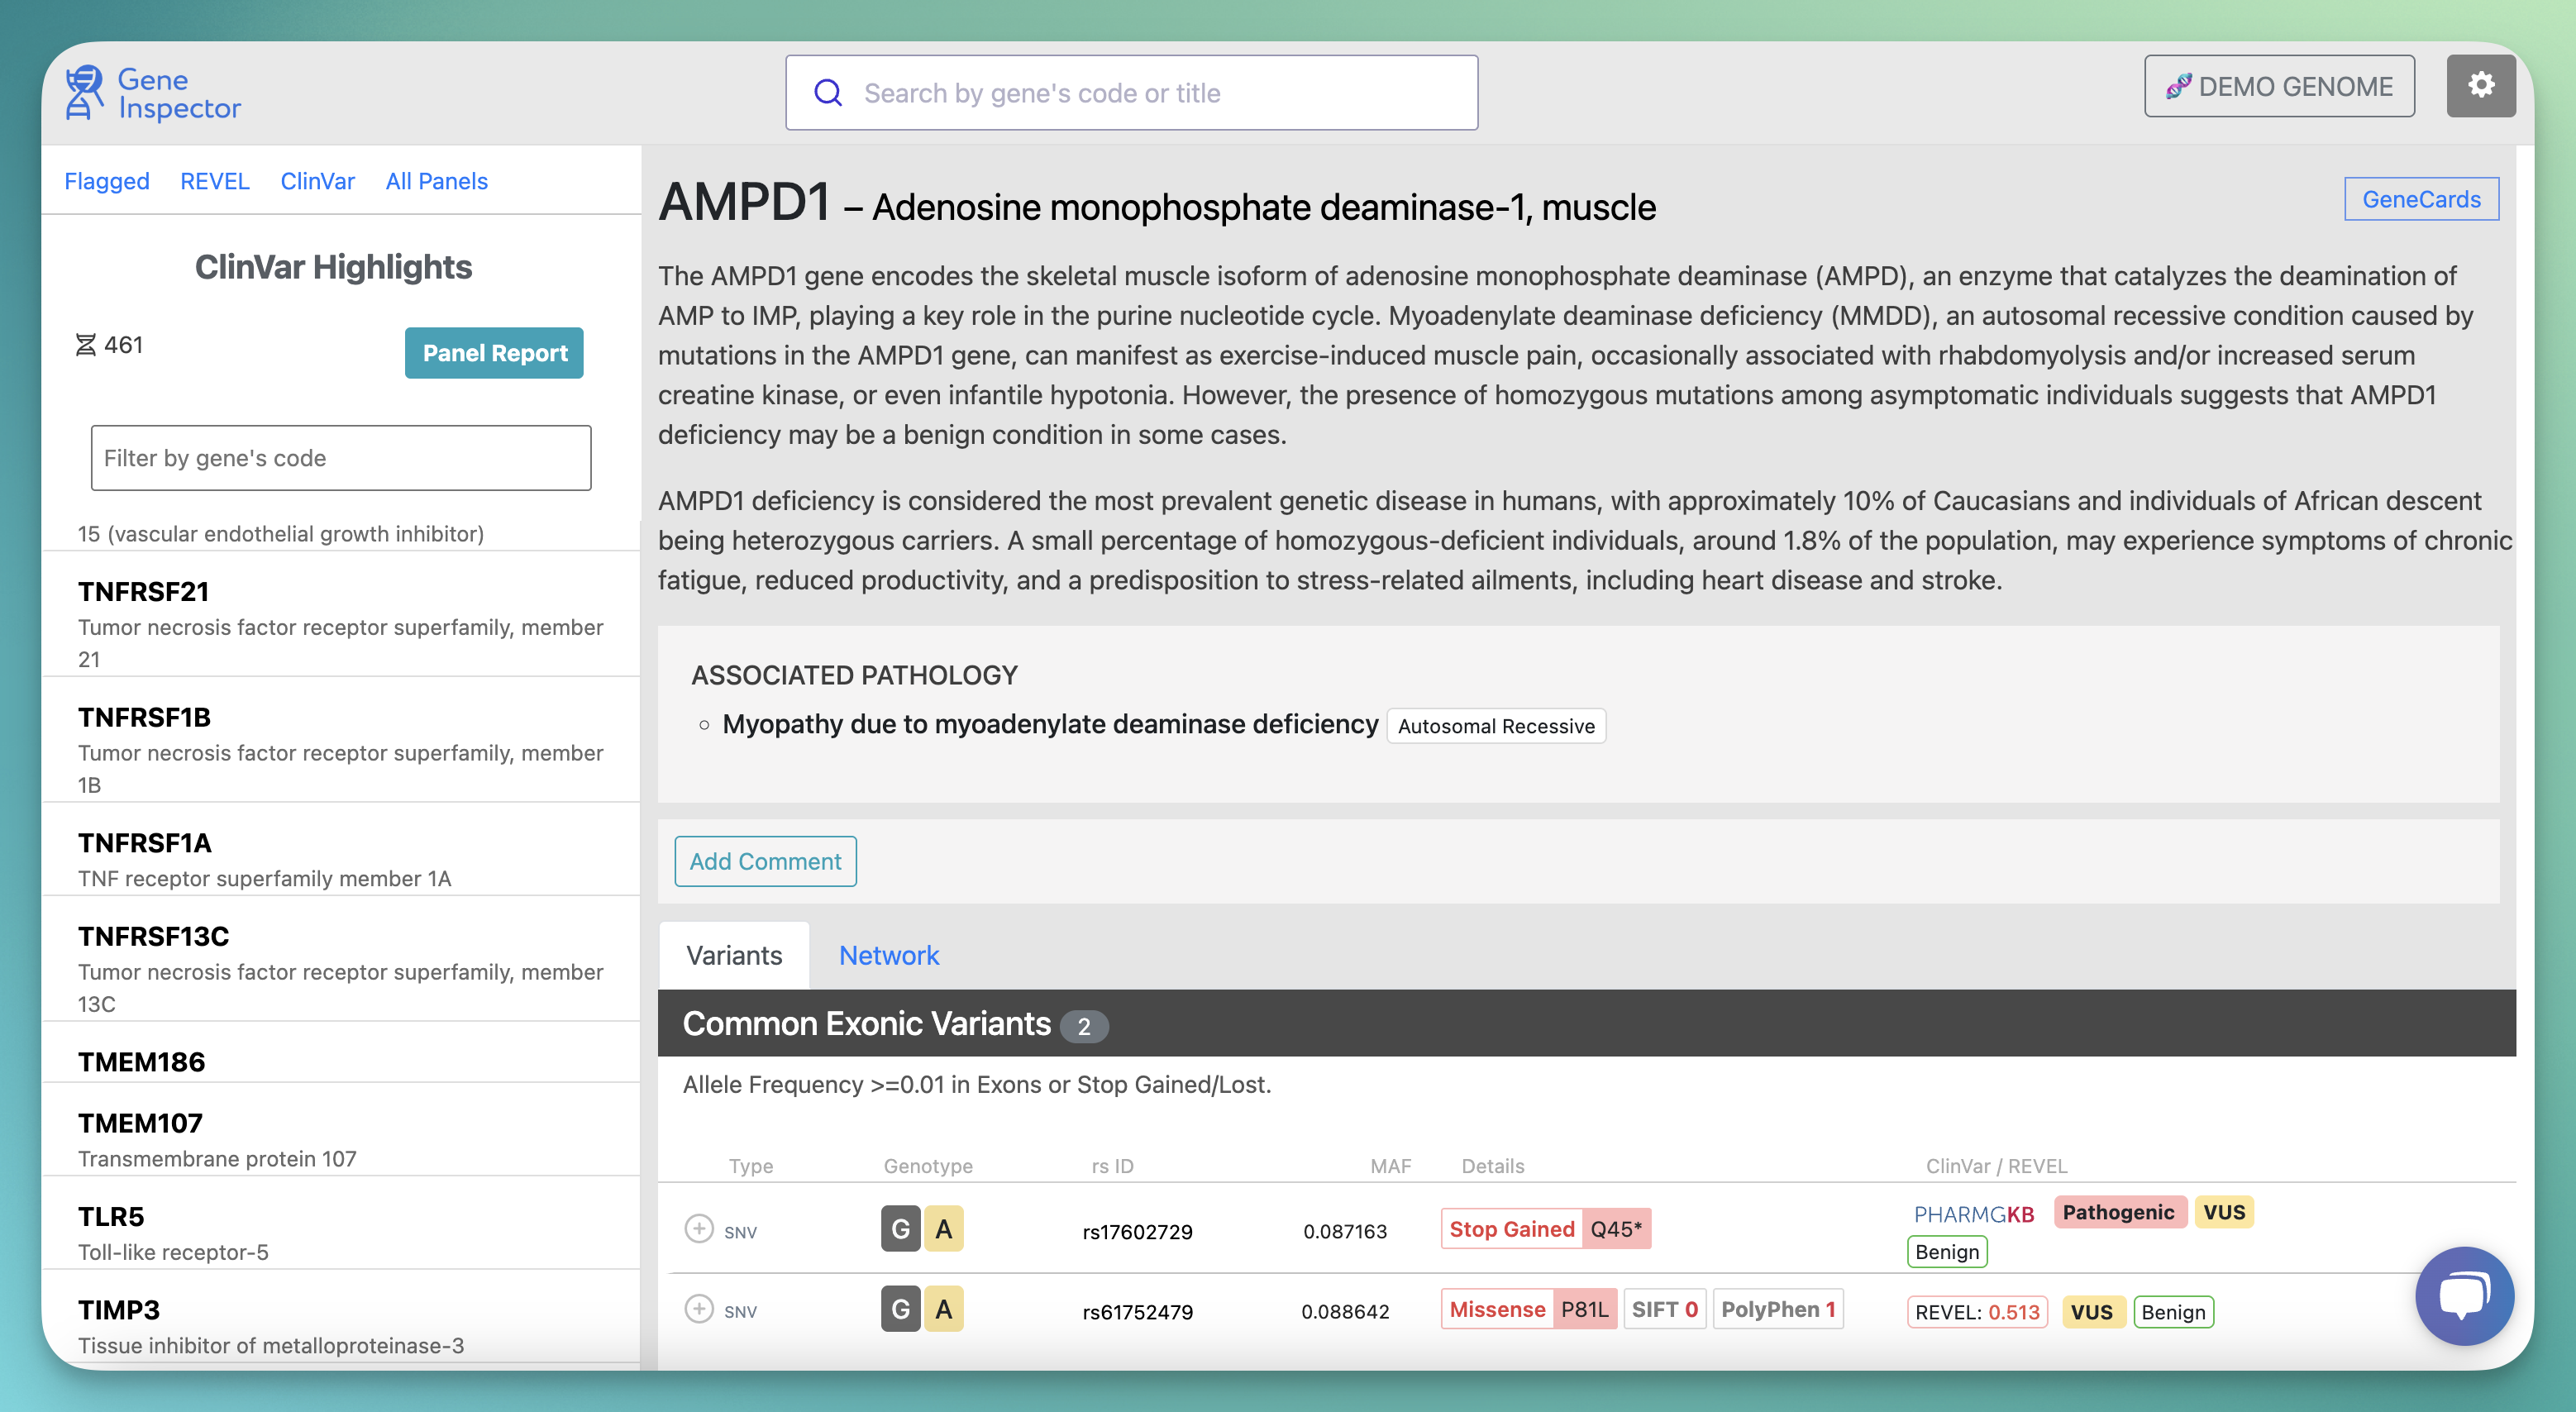
Task: Click rs17602729 rs ID text
Action: click(x=1137, y=1232)
